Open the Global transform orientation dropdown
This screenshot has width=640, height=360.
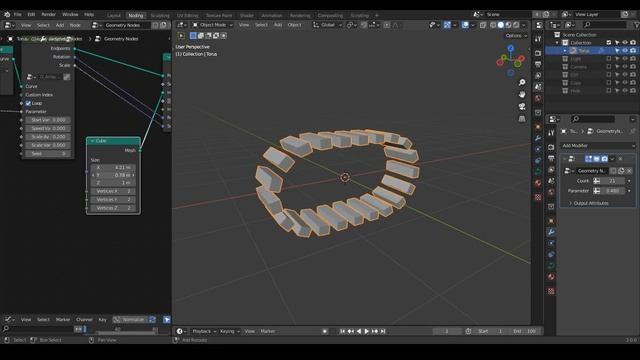tap(327, 25)
